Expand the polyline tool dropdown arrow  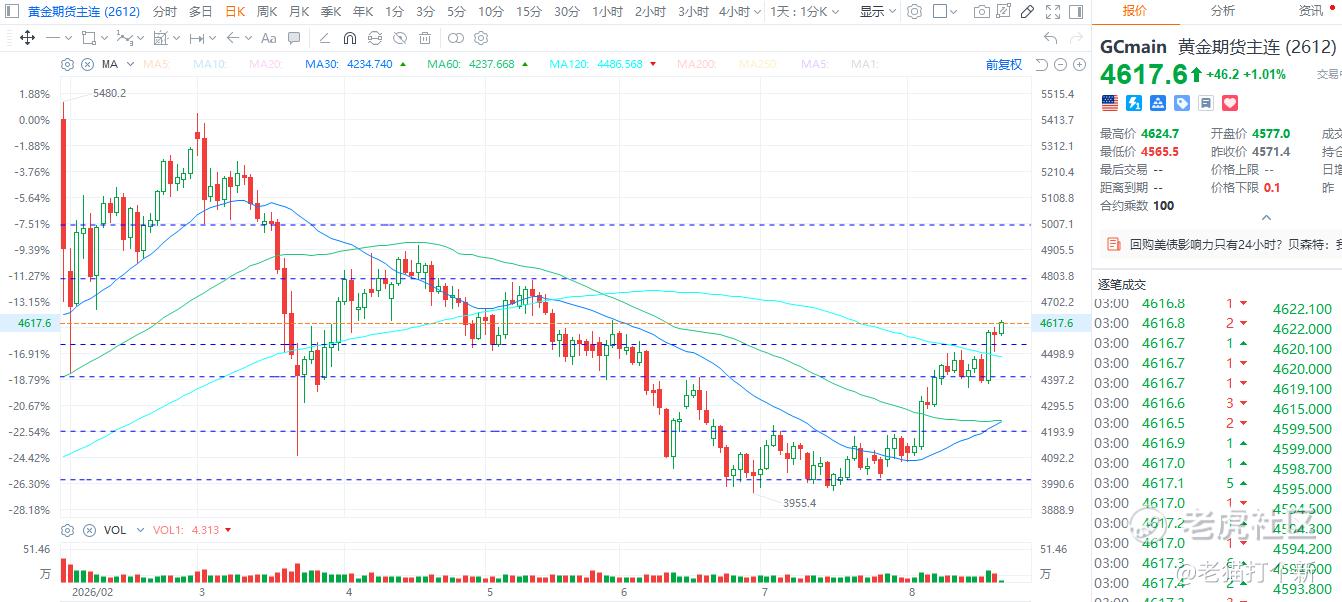pos(141,38)
